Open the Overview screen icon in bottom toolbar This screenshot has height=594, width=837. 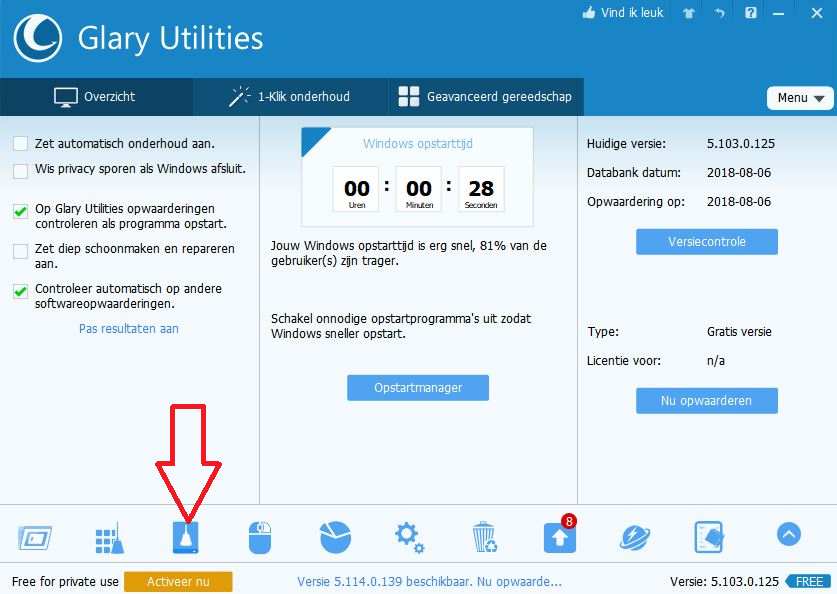[x=35, y=537]
